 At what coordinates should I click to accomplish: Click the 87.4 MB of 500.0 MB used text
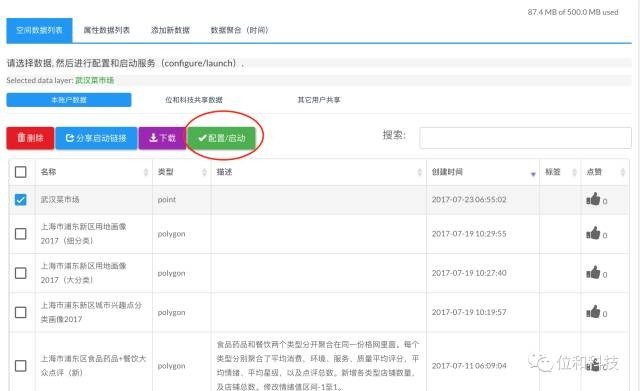[x=573, y=12]
